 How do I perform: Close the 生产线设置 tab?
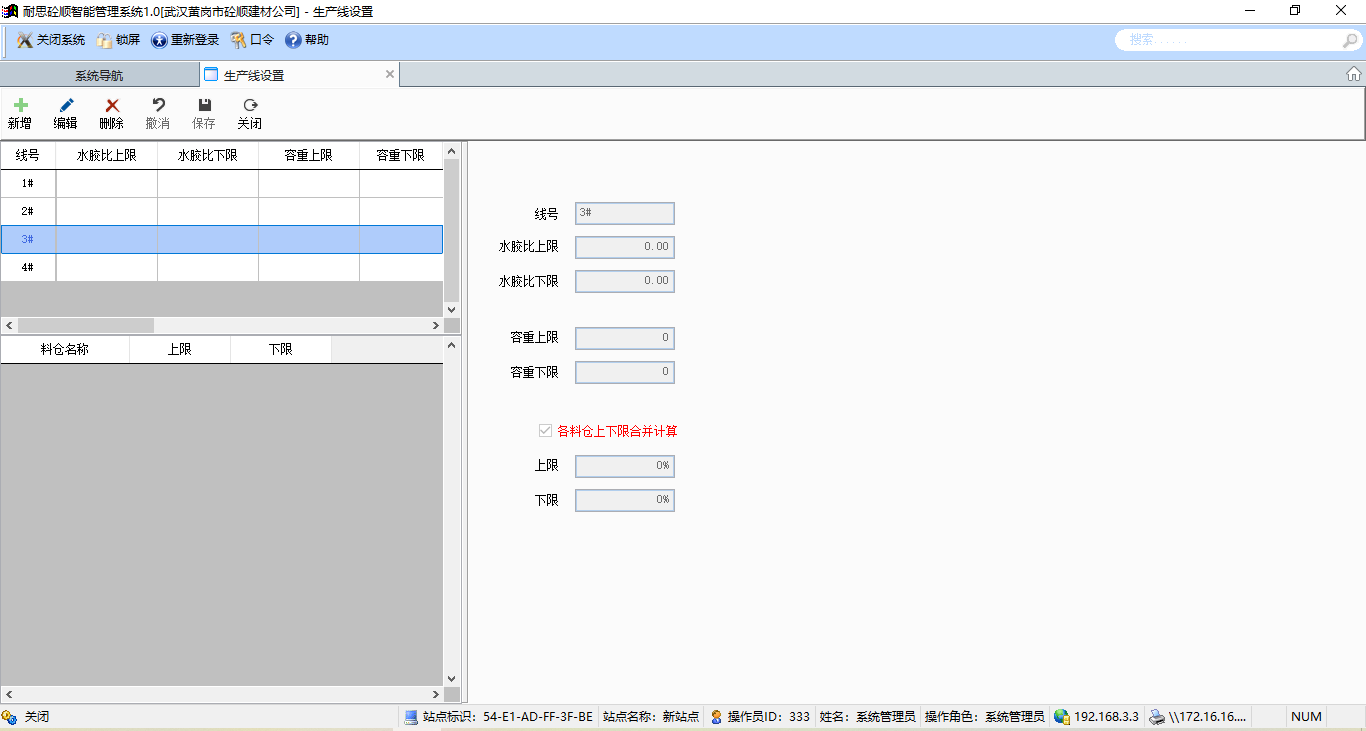[390, 74]
